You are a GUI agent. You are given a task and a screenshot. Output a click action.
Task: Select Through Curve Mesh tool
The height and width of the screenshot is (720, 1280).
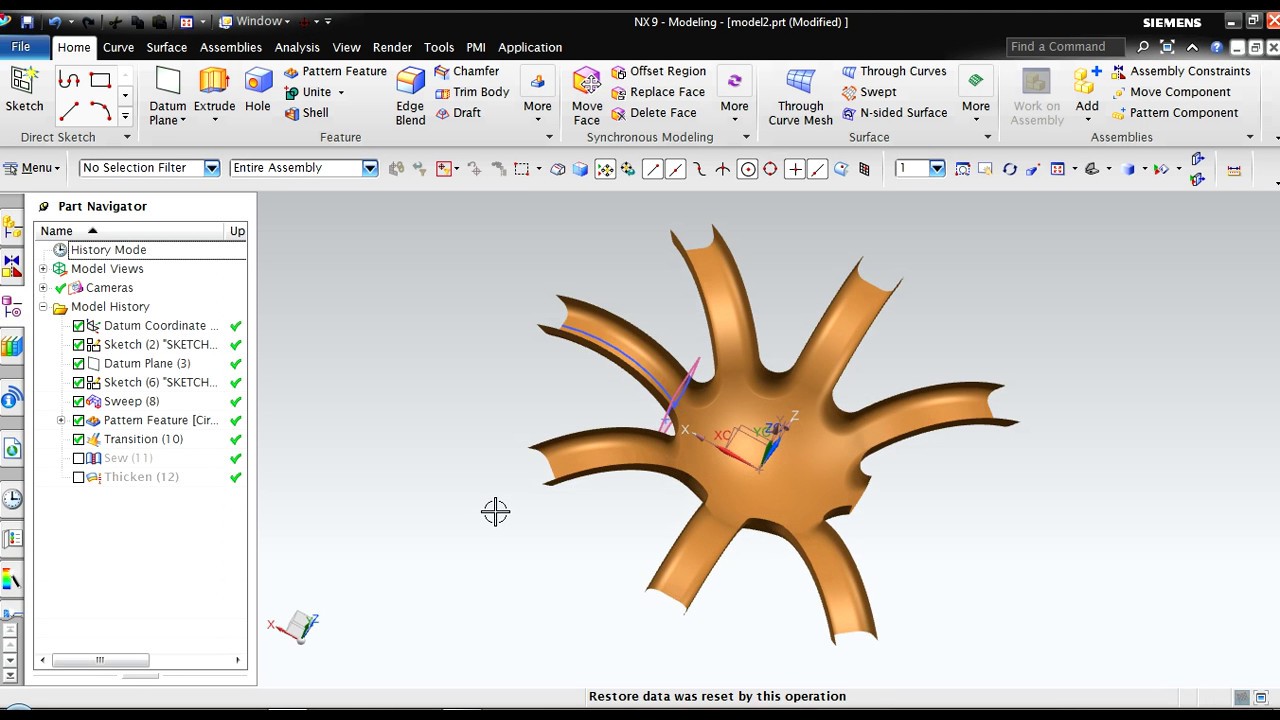click(x=800, y=96)
